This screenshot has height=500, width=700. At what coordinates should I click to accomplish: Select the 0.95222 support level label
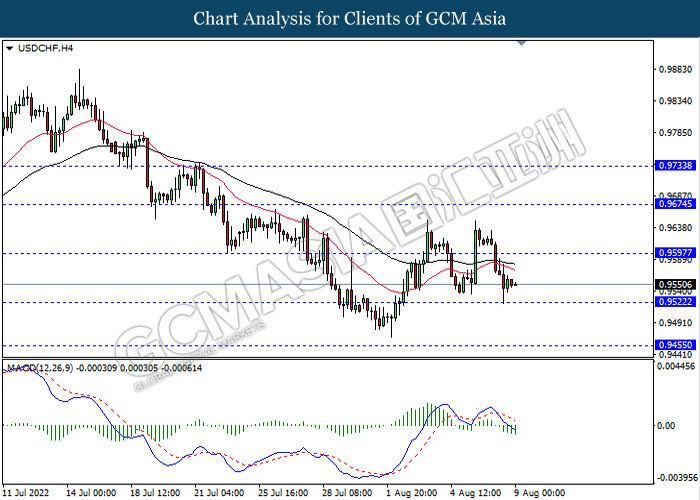[675, 302]
